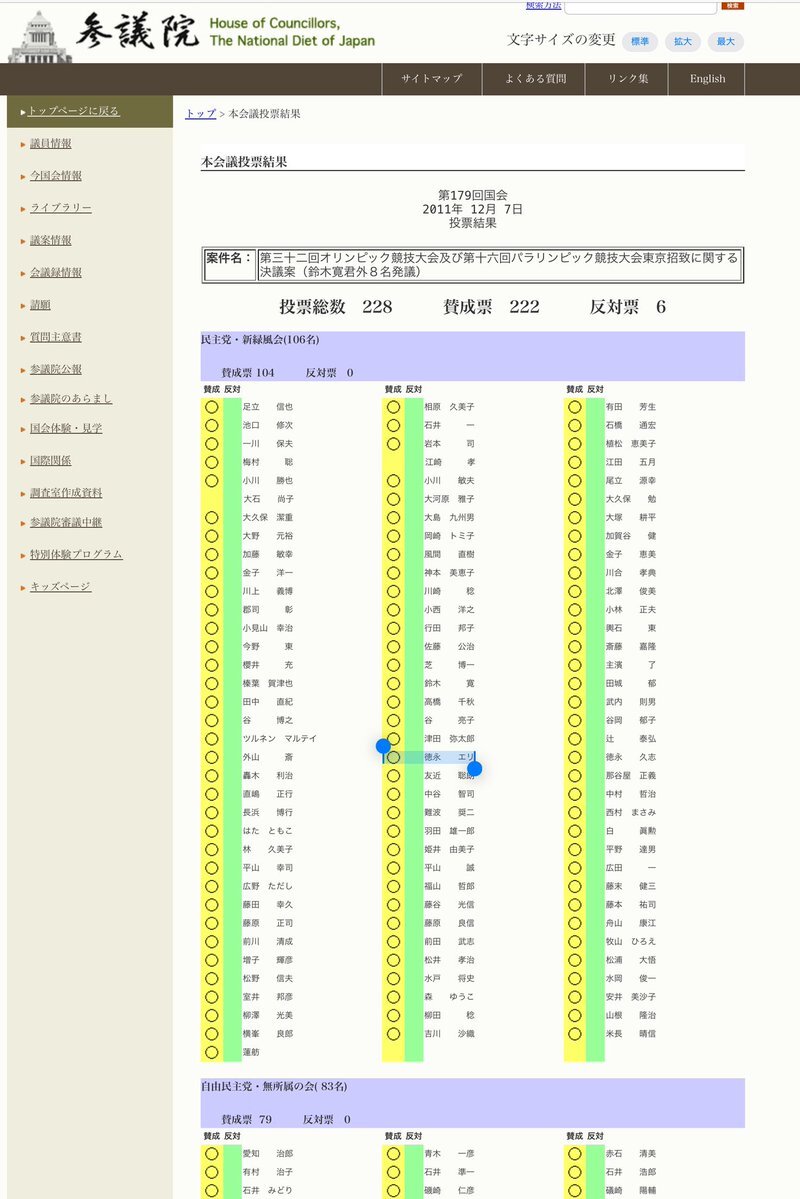Screen dimensions: 800x1199
Task: Click the name 谷 亮子
Action: [449, 720]
